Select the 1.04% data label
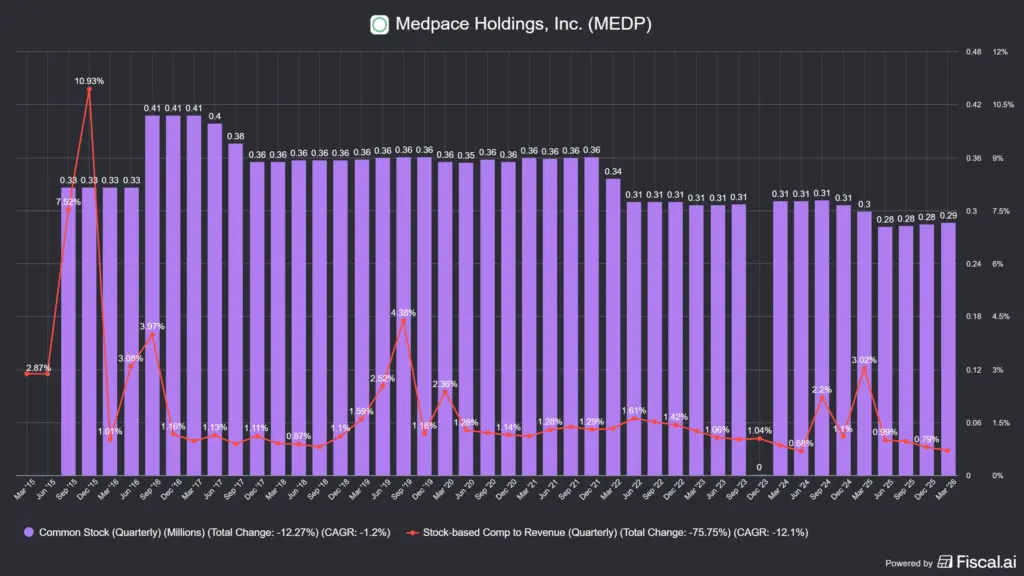Image resolution: width=1024 pixels, height=576 pixels. pyautogui.click(x=759, y=430)
